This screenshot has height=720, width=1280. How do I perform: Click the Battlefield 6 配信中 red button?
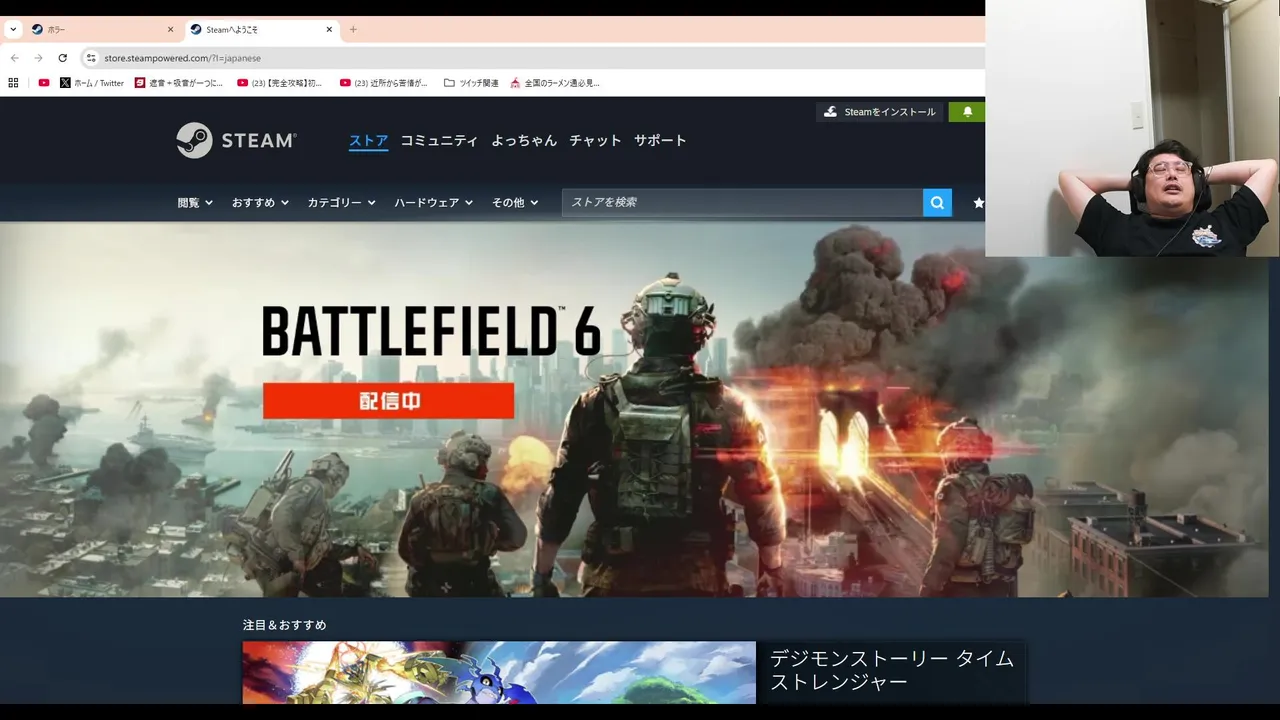pyautogui.click(x=388, y=401)
